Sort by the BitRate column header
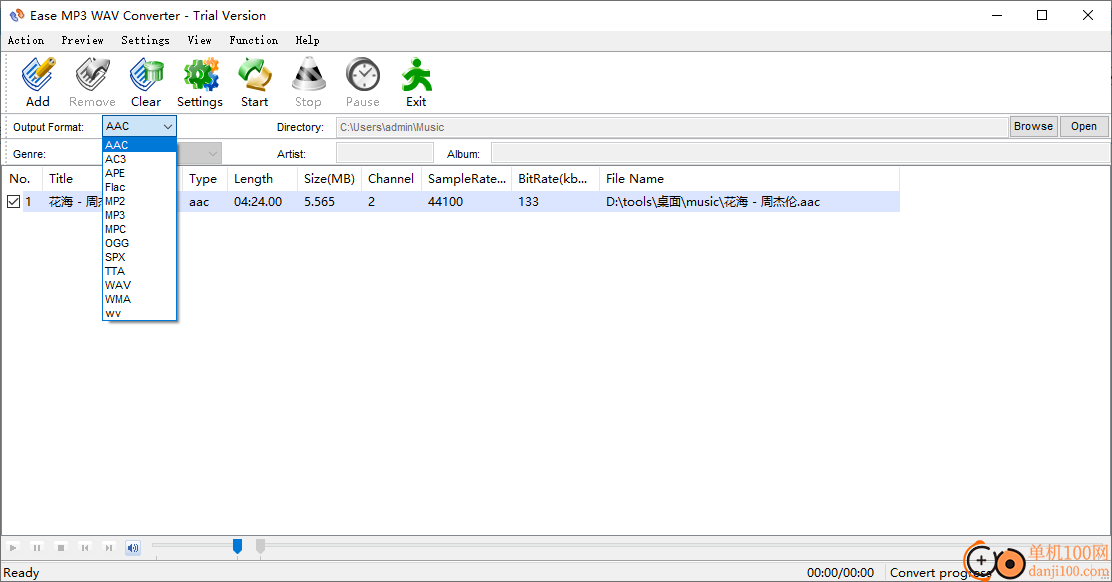 555,179
